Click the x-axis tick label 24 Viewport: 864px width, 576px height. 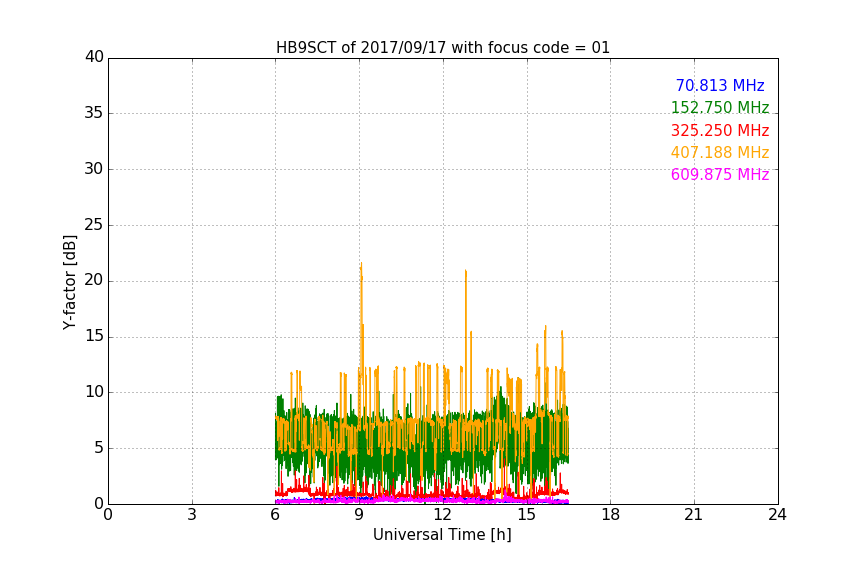tap(777, 515)
